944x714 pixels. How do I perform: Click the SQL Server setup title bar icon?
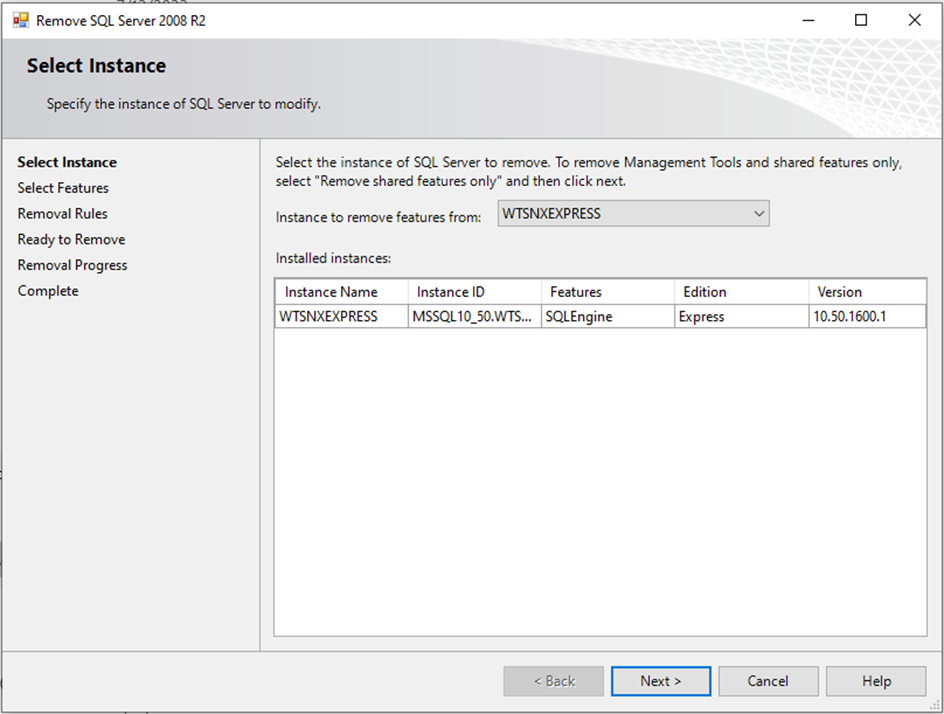click(x=21, y=20)
